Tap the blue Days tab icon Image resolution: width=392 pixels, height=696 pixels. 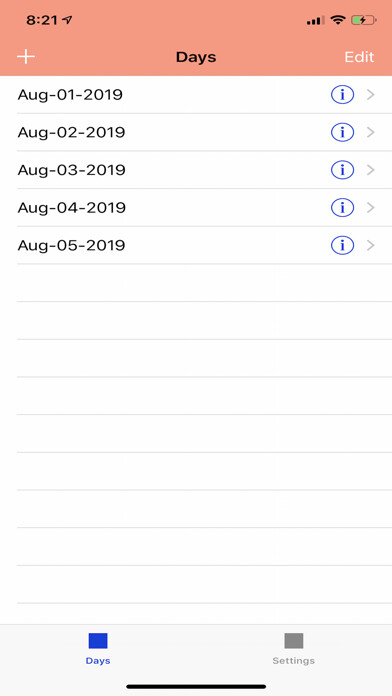click(x=98, y=641)
